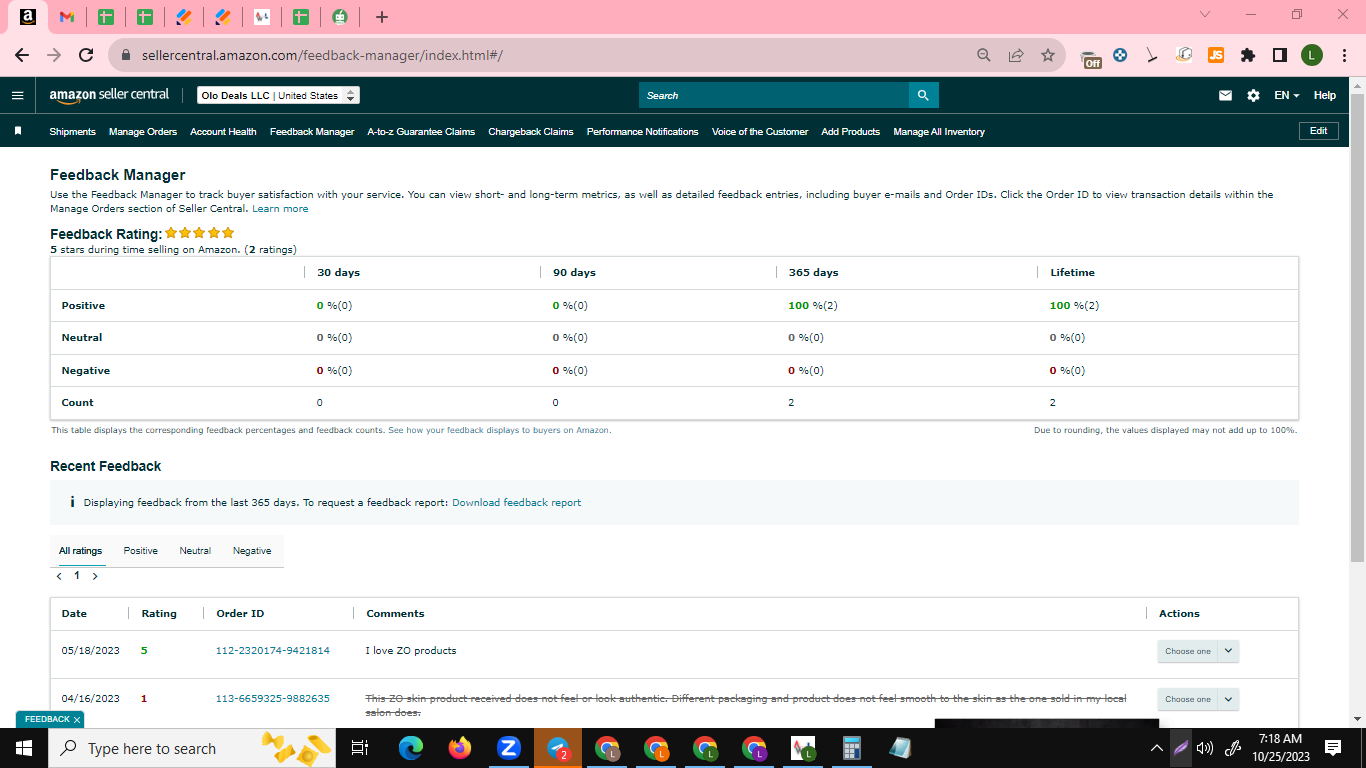Viewport: 1366px width, 768px height.
Task: Open Performance Notifications
Action: (642, 131)
